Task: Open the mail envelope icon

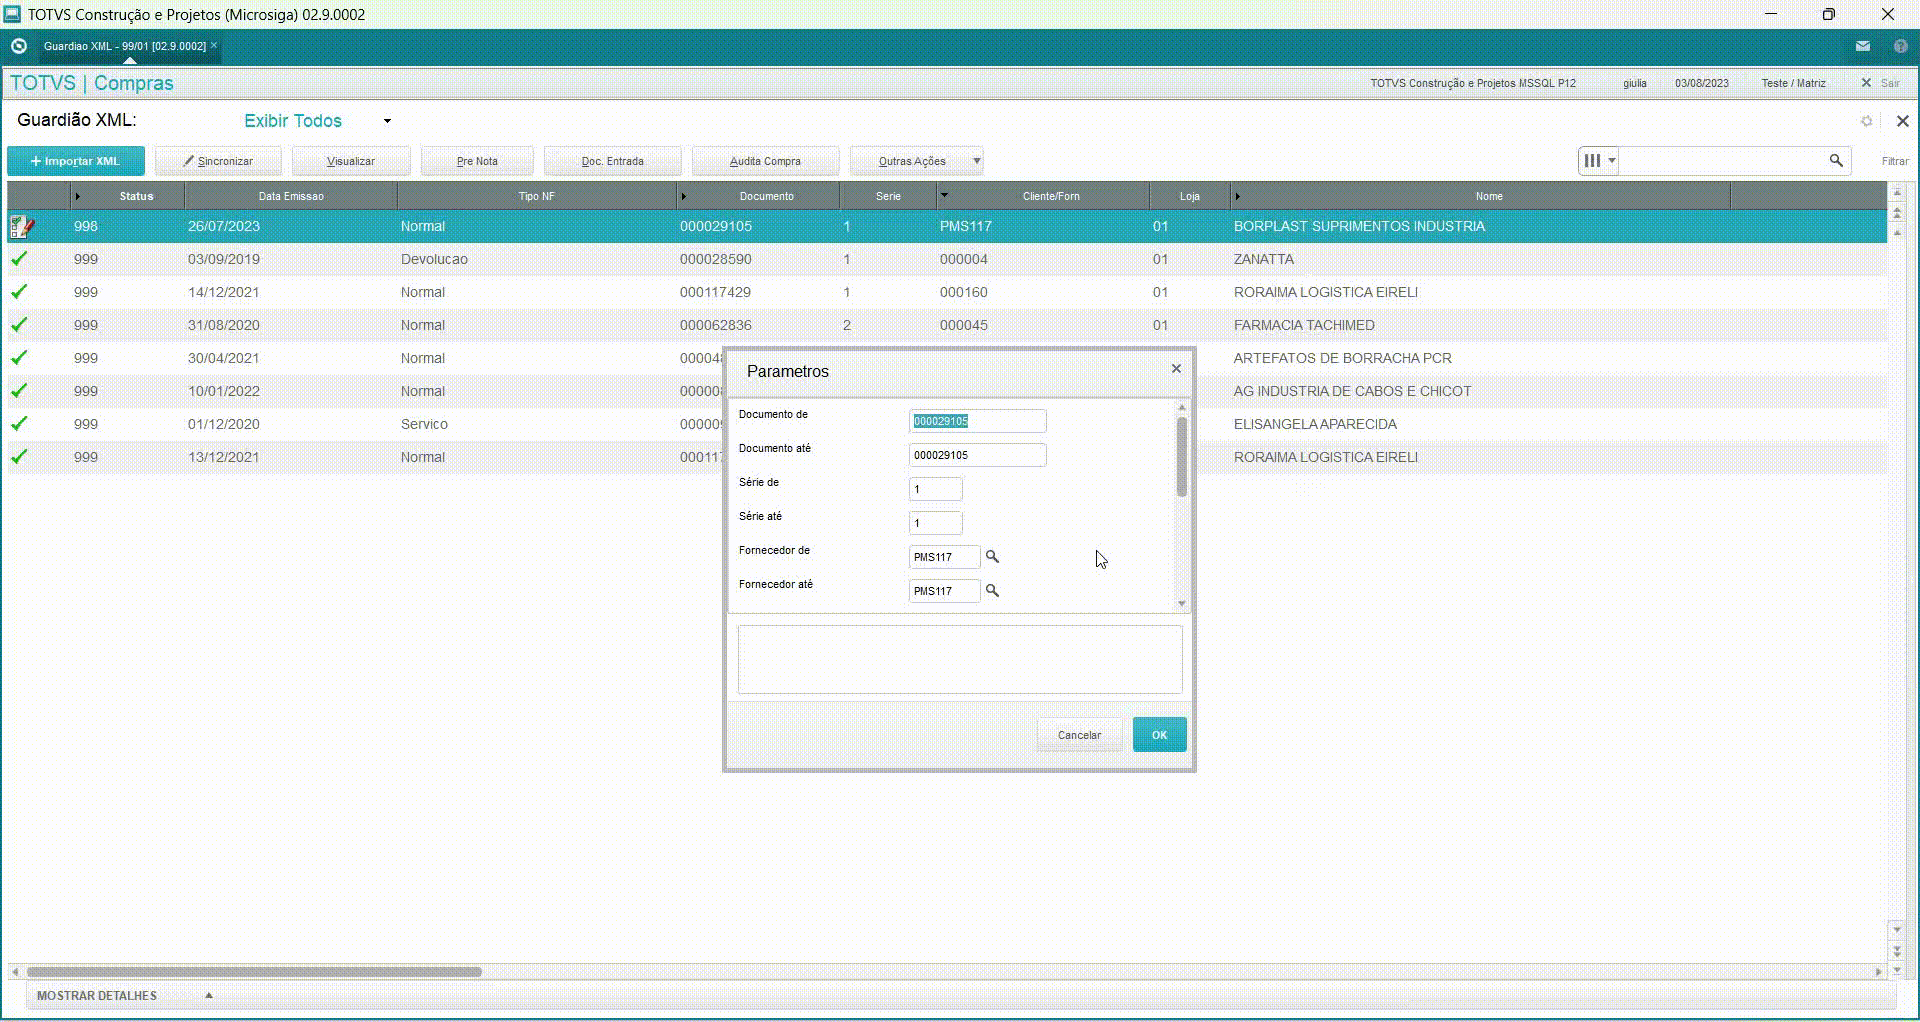Action: click(1863, 46)
